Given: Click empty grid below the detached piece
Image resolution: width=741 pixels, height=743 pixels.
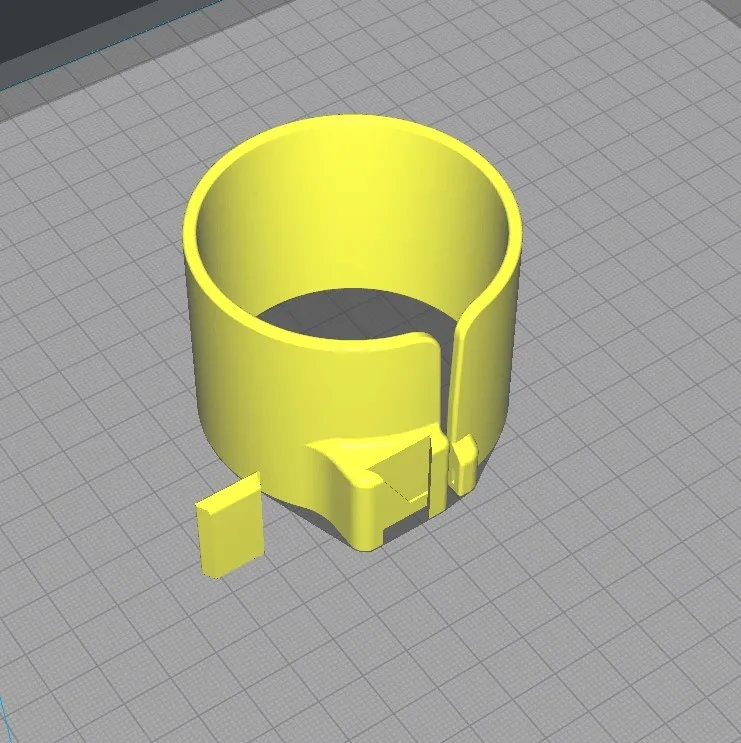Looking at the screenshot, I should [240, 640].
